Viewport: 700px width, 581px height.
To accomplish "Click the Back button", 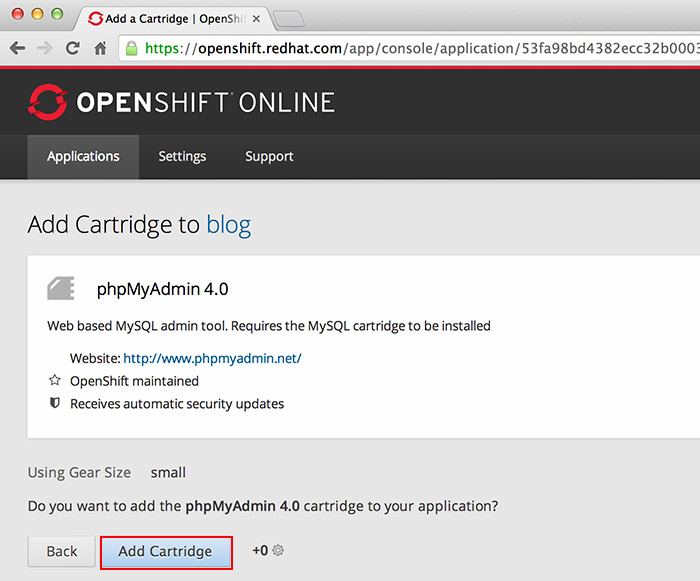I will (x=62, y=552).
